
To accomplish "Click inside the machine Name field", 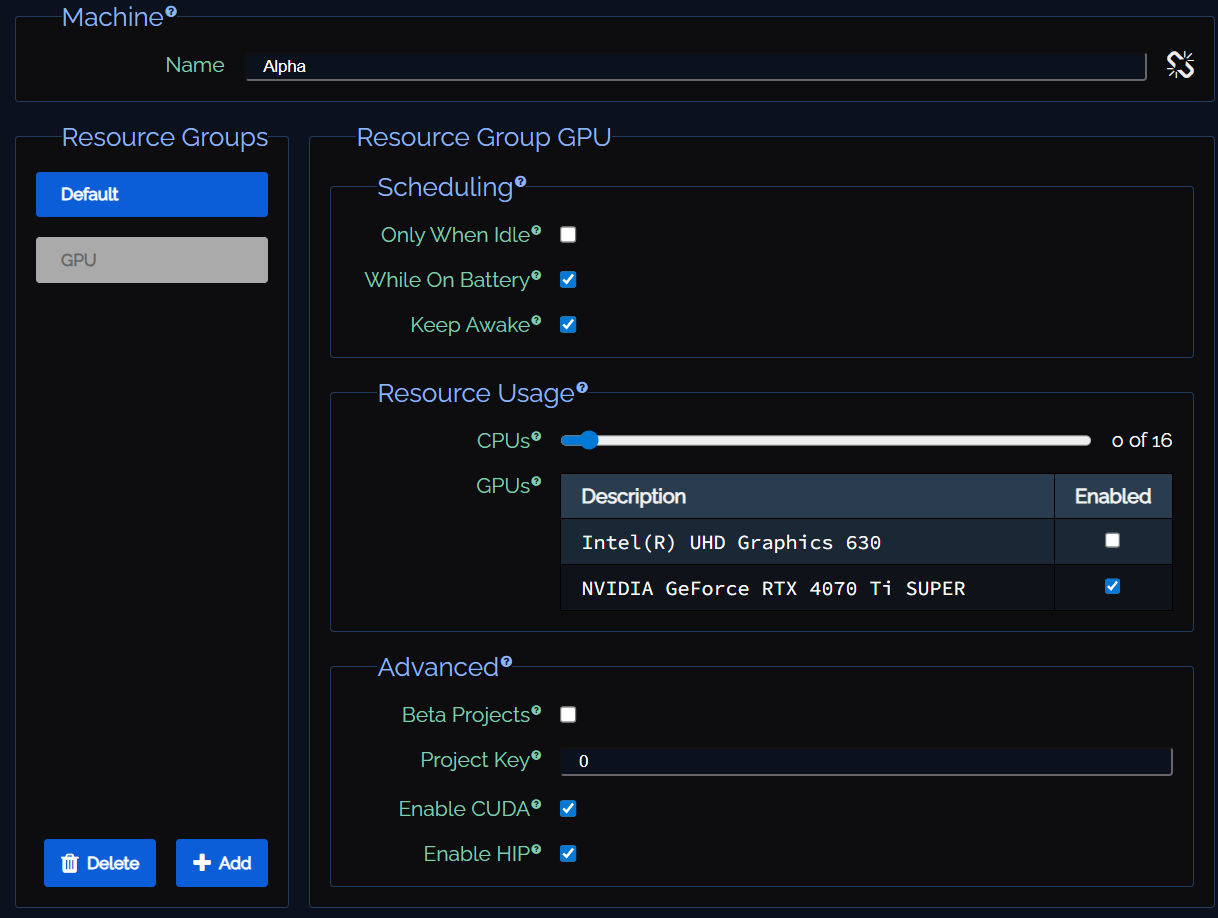I will (696, 67).
